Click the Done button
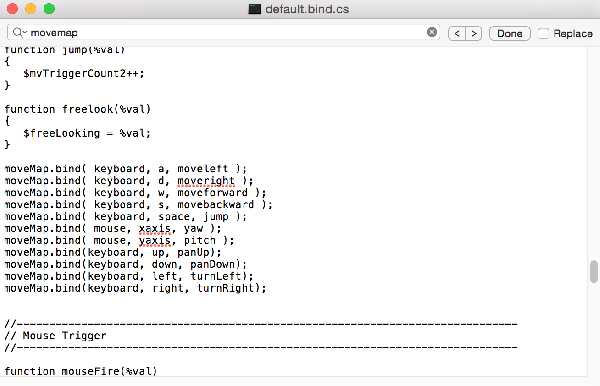 (x=510, y=34)
